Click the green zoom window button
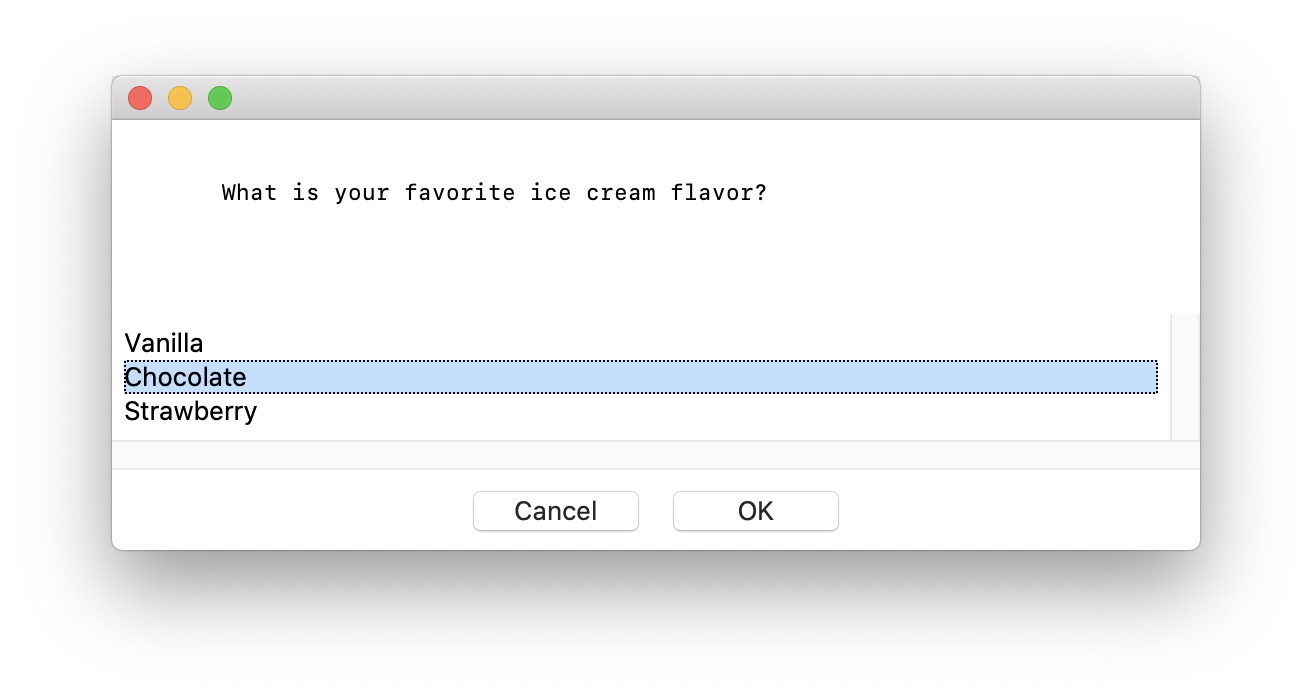The width and height of the screenshot is (1312, 698). 220,98
